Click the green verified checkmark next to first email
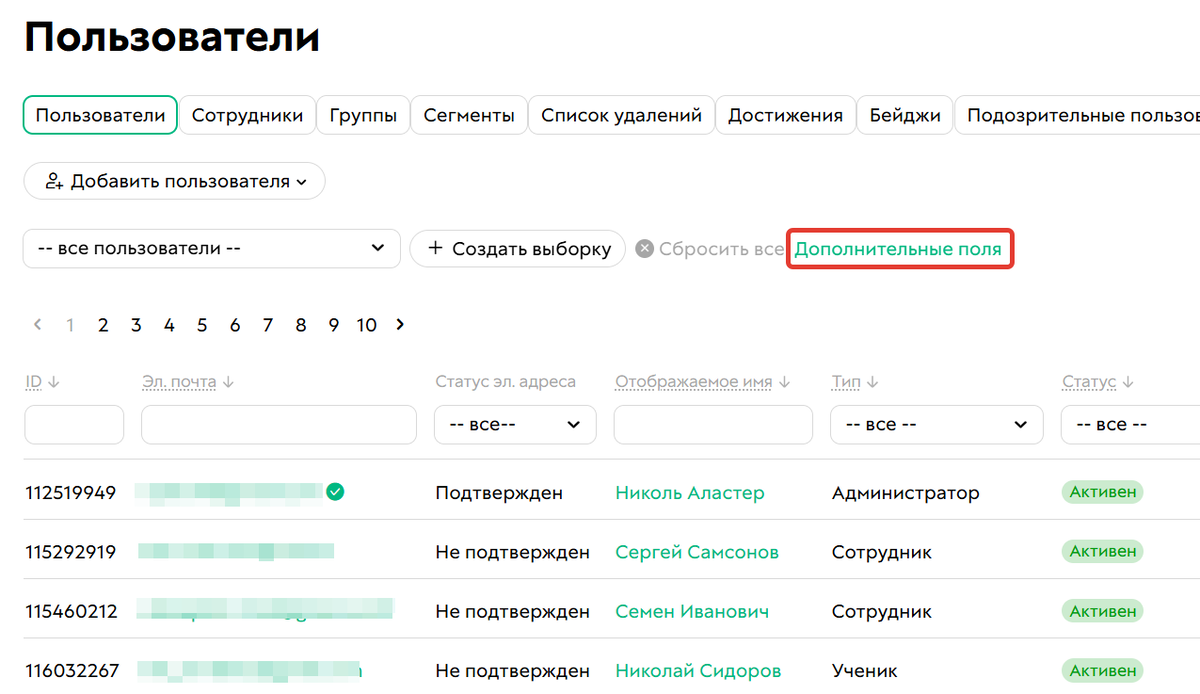Screen dimensions: 1200x694 (336, 492)
